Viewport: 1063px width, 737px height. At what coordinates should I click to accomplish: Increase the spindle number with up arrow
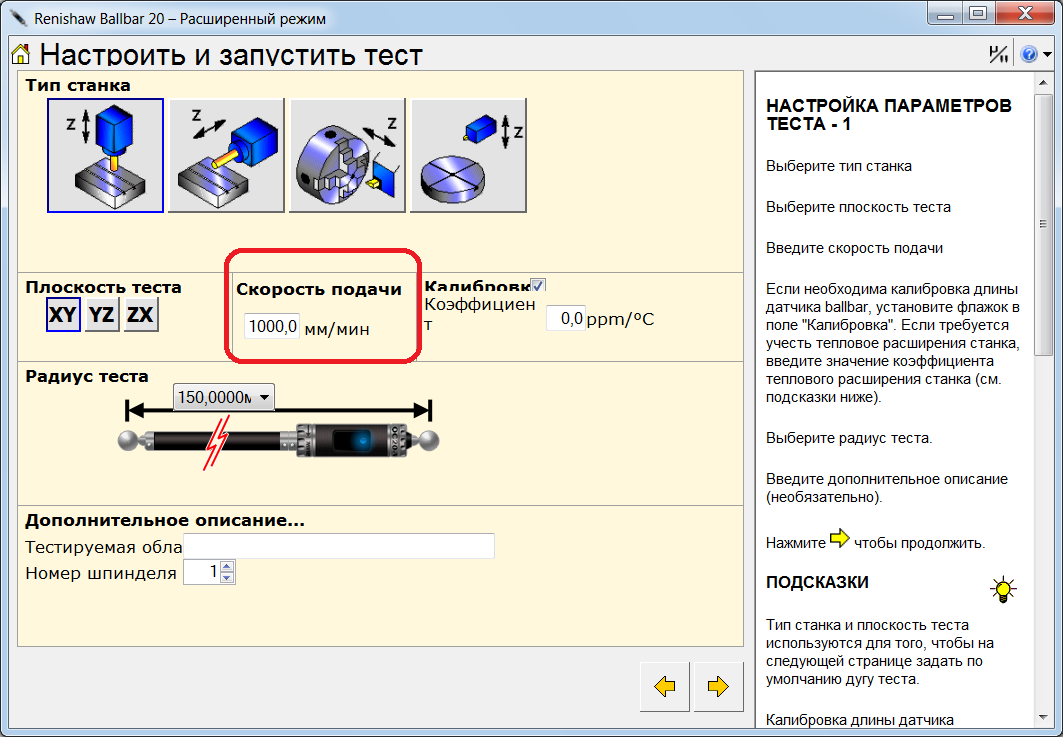coord(227,567)
